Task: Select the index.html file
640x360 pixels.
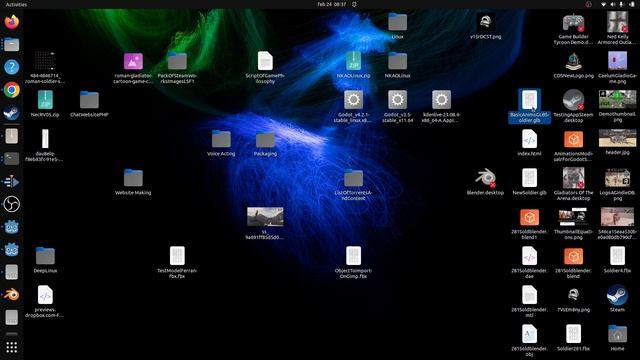Action: (x=529, y=143)
